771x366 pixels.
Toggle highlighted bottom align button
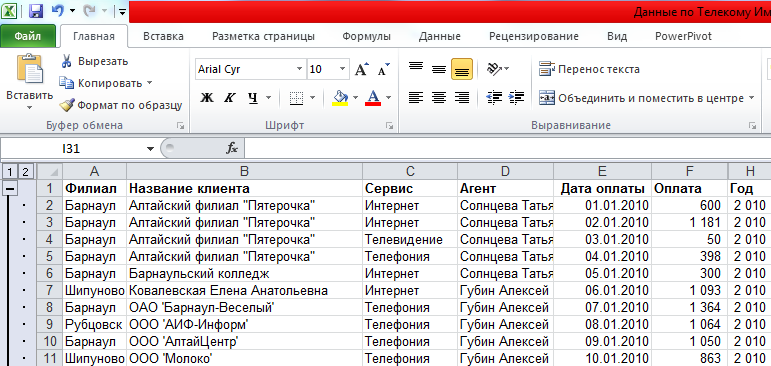point(462,69)
